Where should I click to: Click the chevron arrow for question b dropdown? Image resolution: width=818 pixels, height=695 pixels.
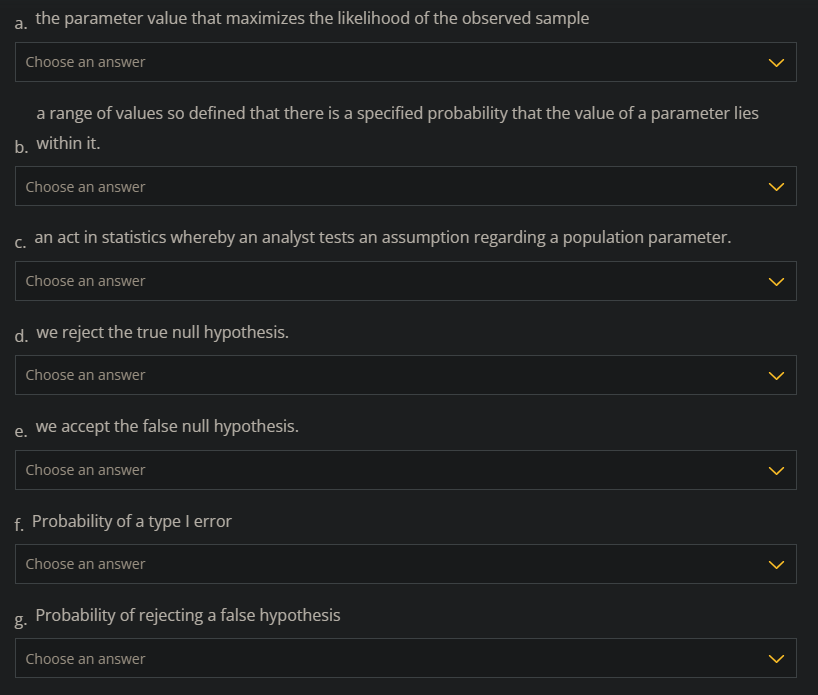(x=776, y=186)
